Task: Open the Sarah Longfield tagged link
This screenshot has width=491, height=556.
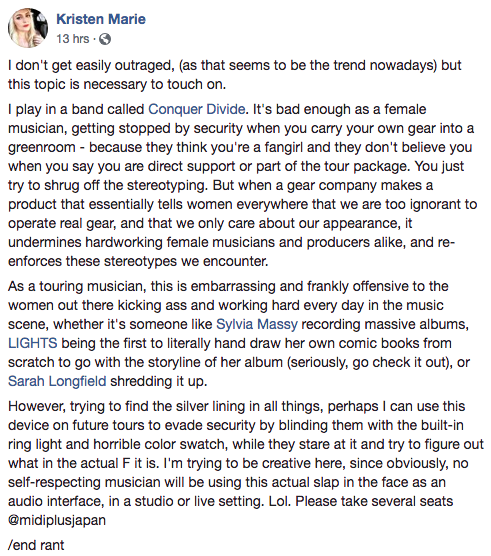Action: pyautogui.click(x=57, y=381)
